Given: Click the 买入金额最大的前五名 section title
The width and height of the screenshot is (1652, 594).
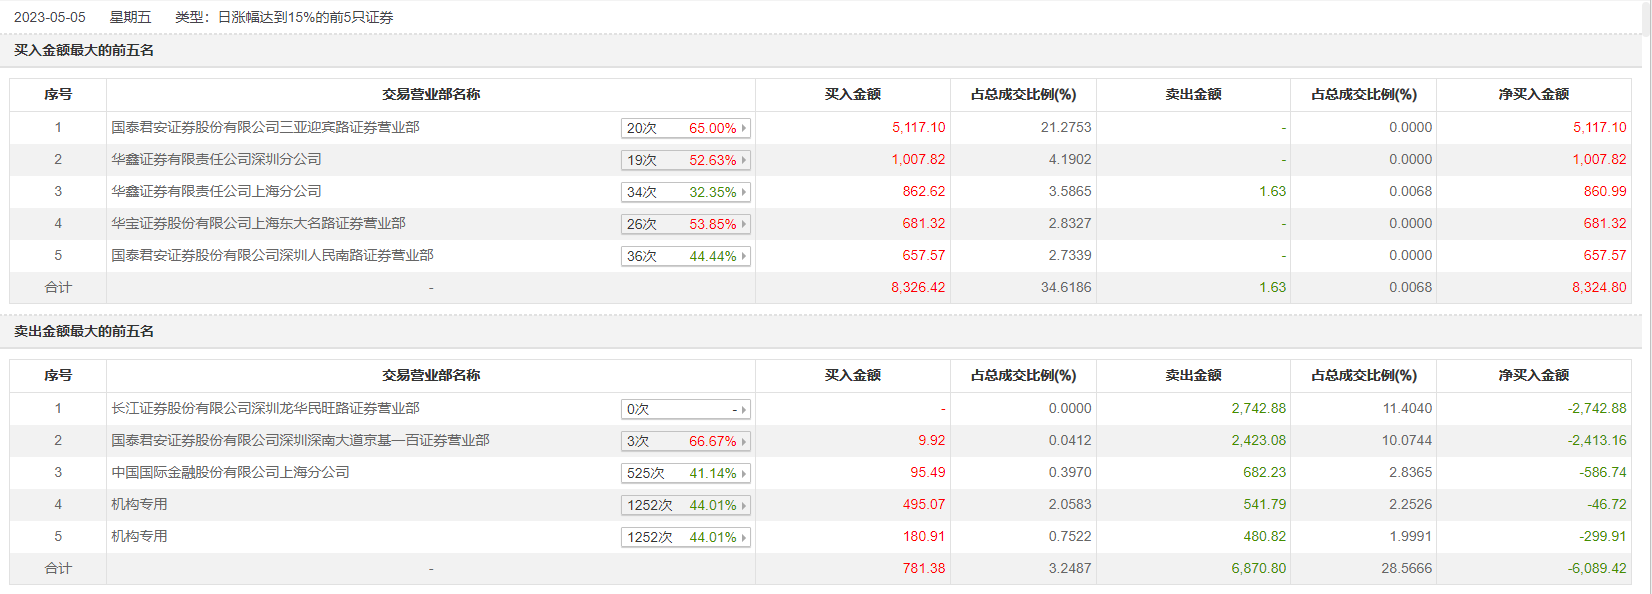Looking at the screenshot, I should click(x=84, y=50).
